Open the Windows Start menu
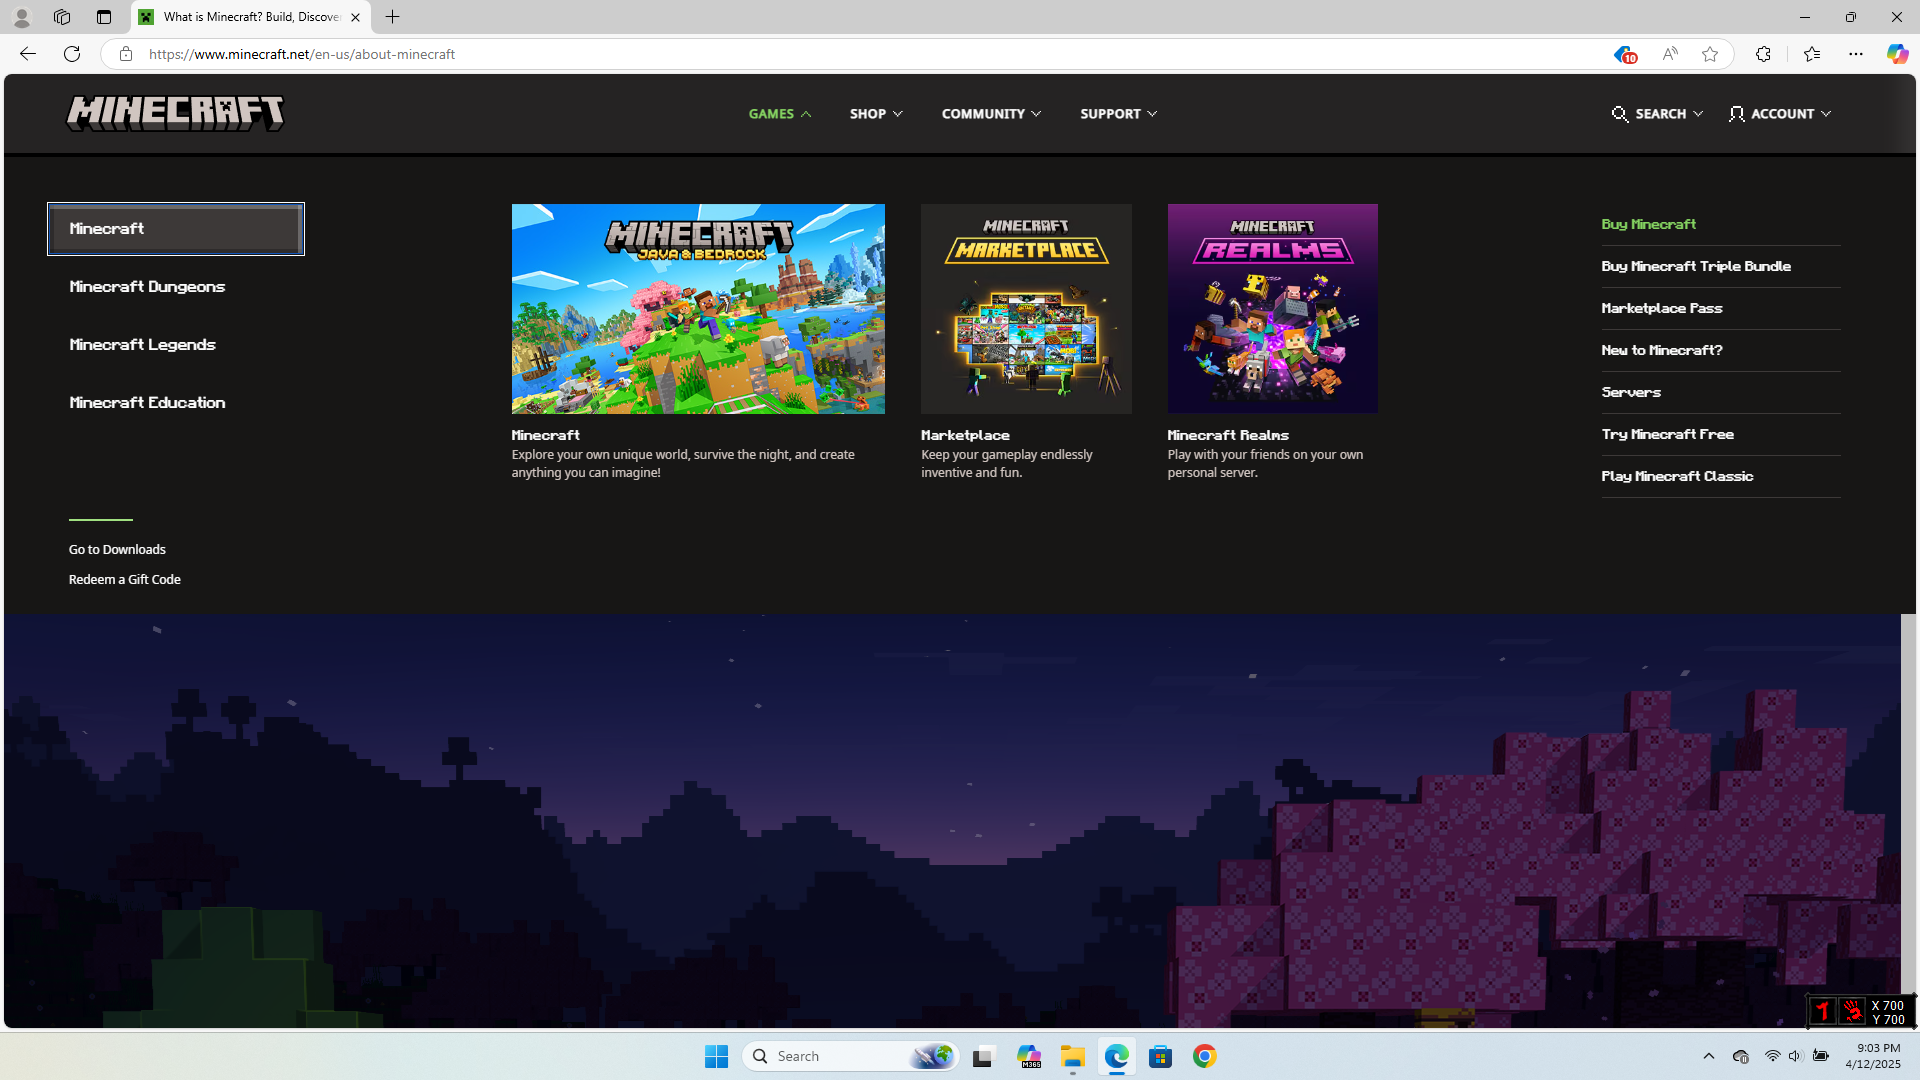The height and width of the screenshot is (1080, 1920). coord(716,1056)
